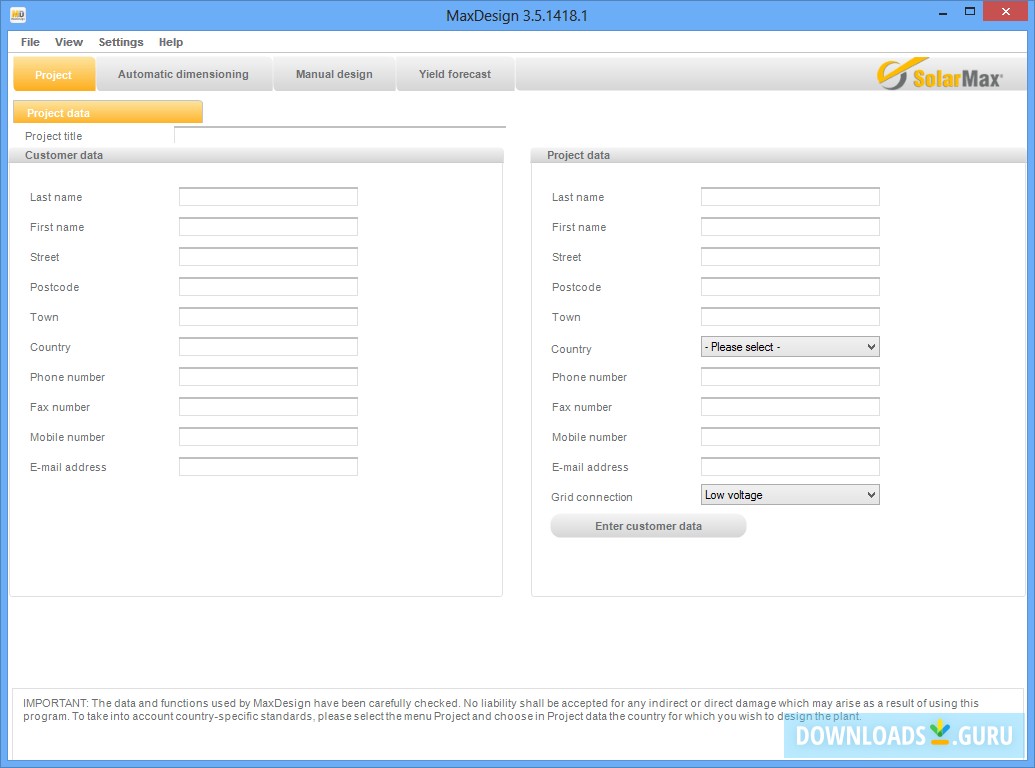Click the Customer data Mobile number field
This screenshot has height=768, width=1035.
coord(268,437)
